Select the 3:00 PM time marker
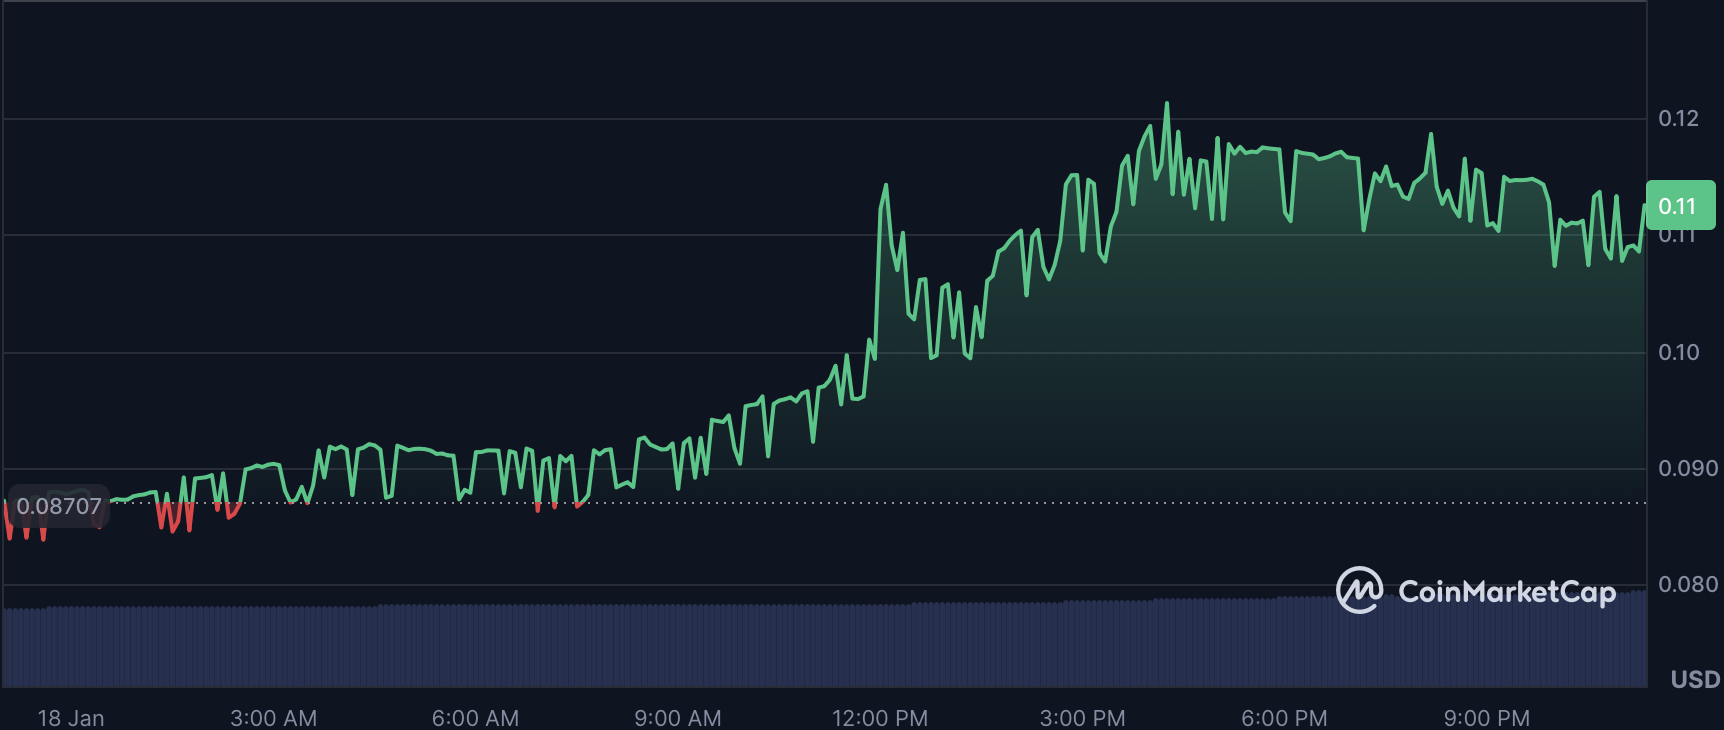The height and width of the screenshot is (730, 1724). click(x=1082, y=718)
